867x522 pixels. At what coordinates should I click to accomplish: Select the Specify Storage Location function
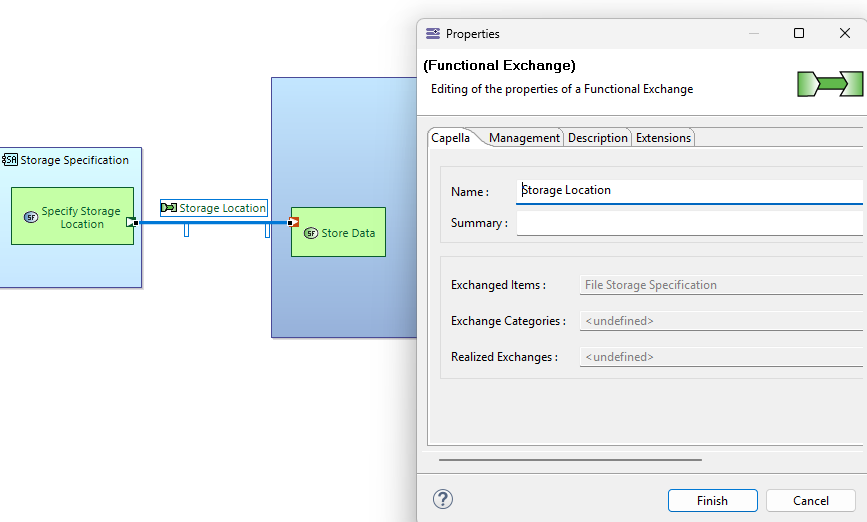72,216
